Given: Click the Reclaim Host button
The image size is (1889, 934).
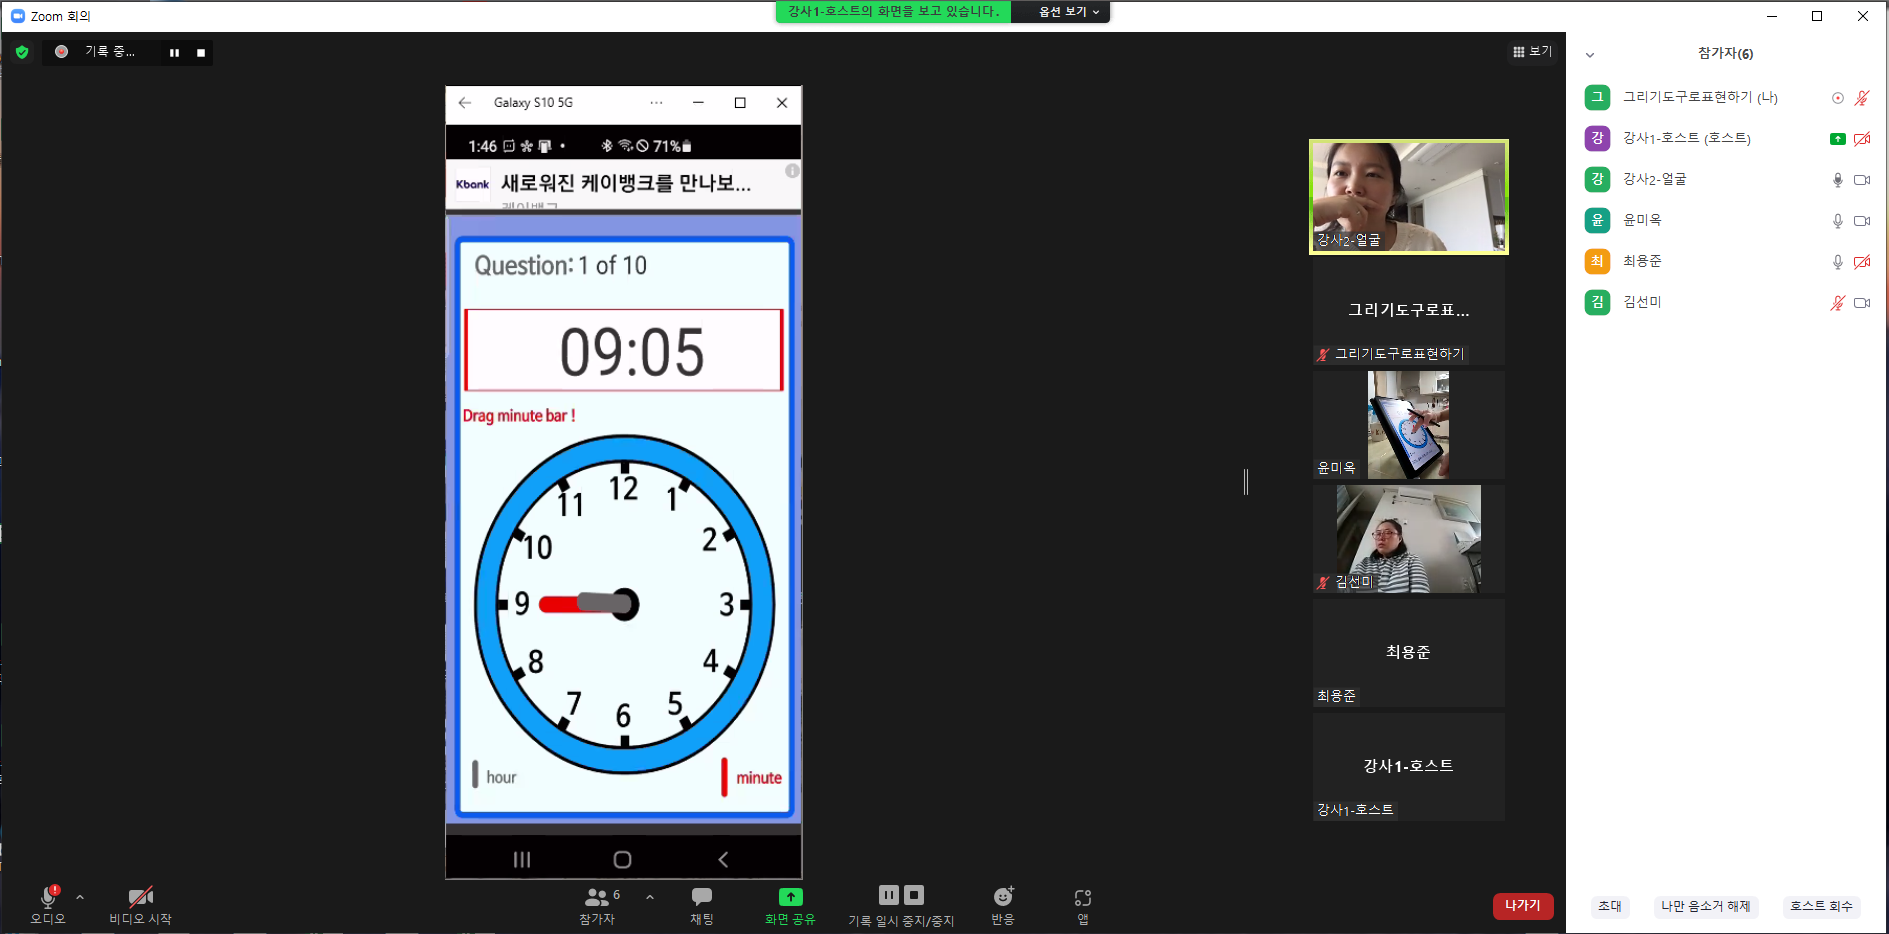Looking at the screenshot, I should point(1821,906).
